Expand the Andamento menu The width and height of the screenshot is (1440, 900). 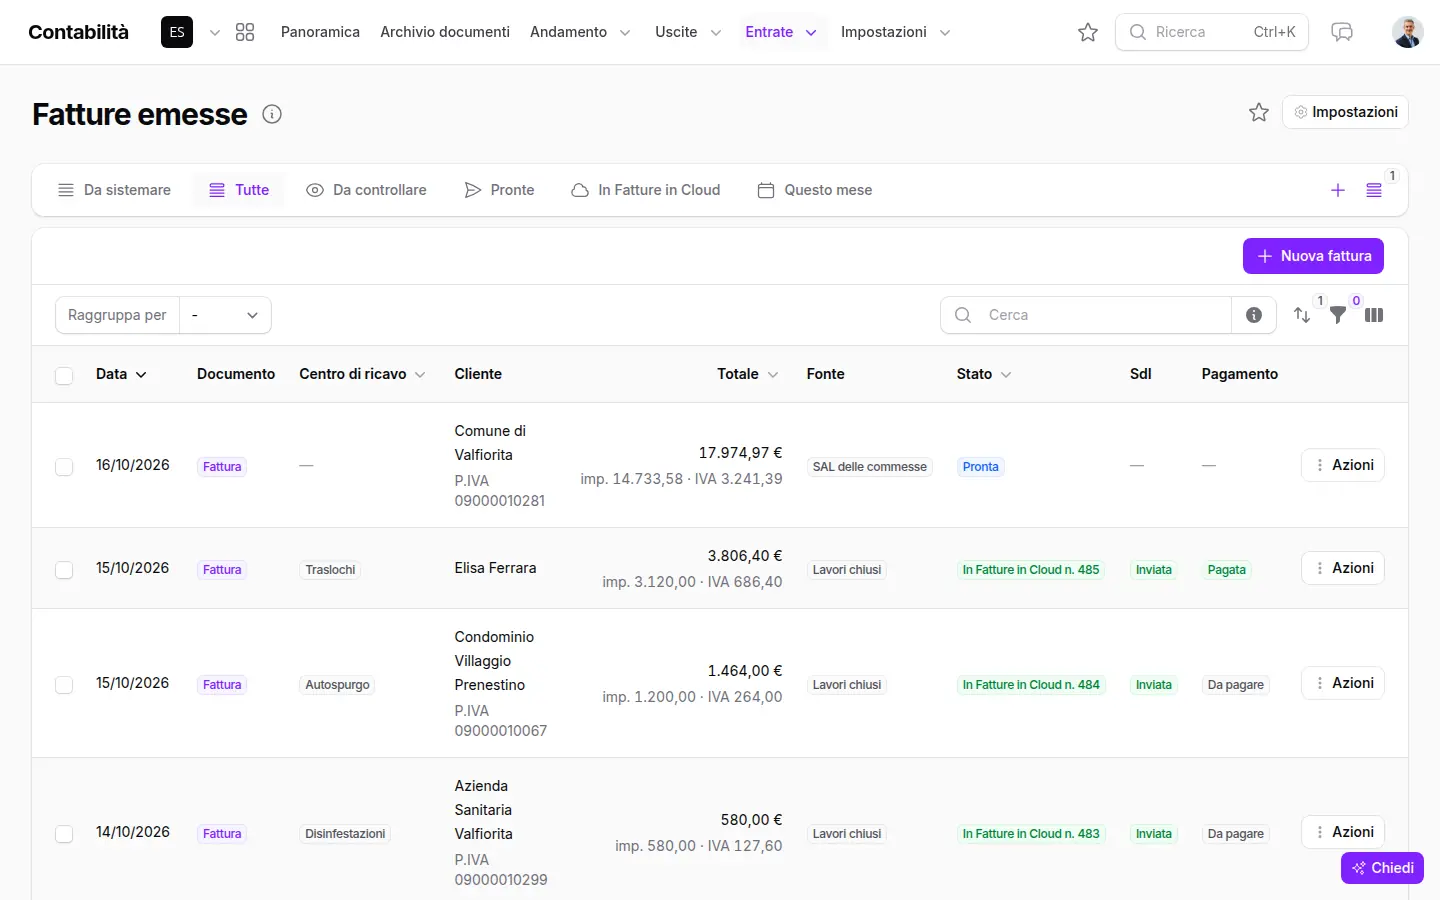[x=581, y=32]
